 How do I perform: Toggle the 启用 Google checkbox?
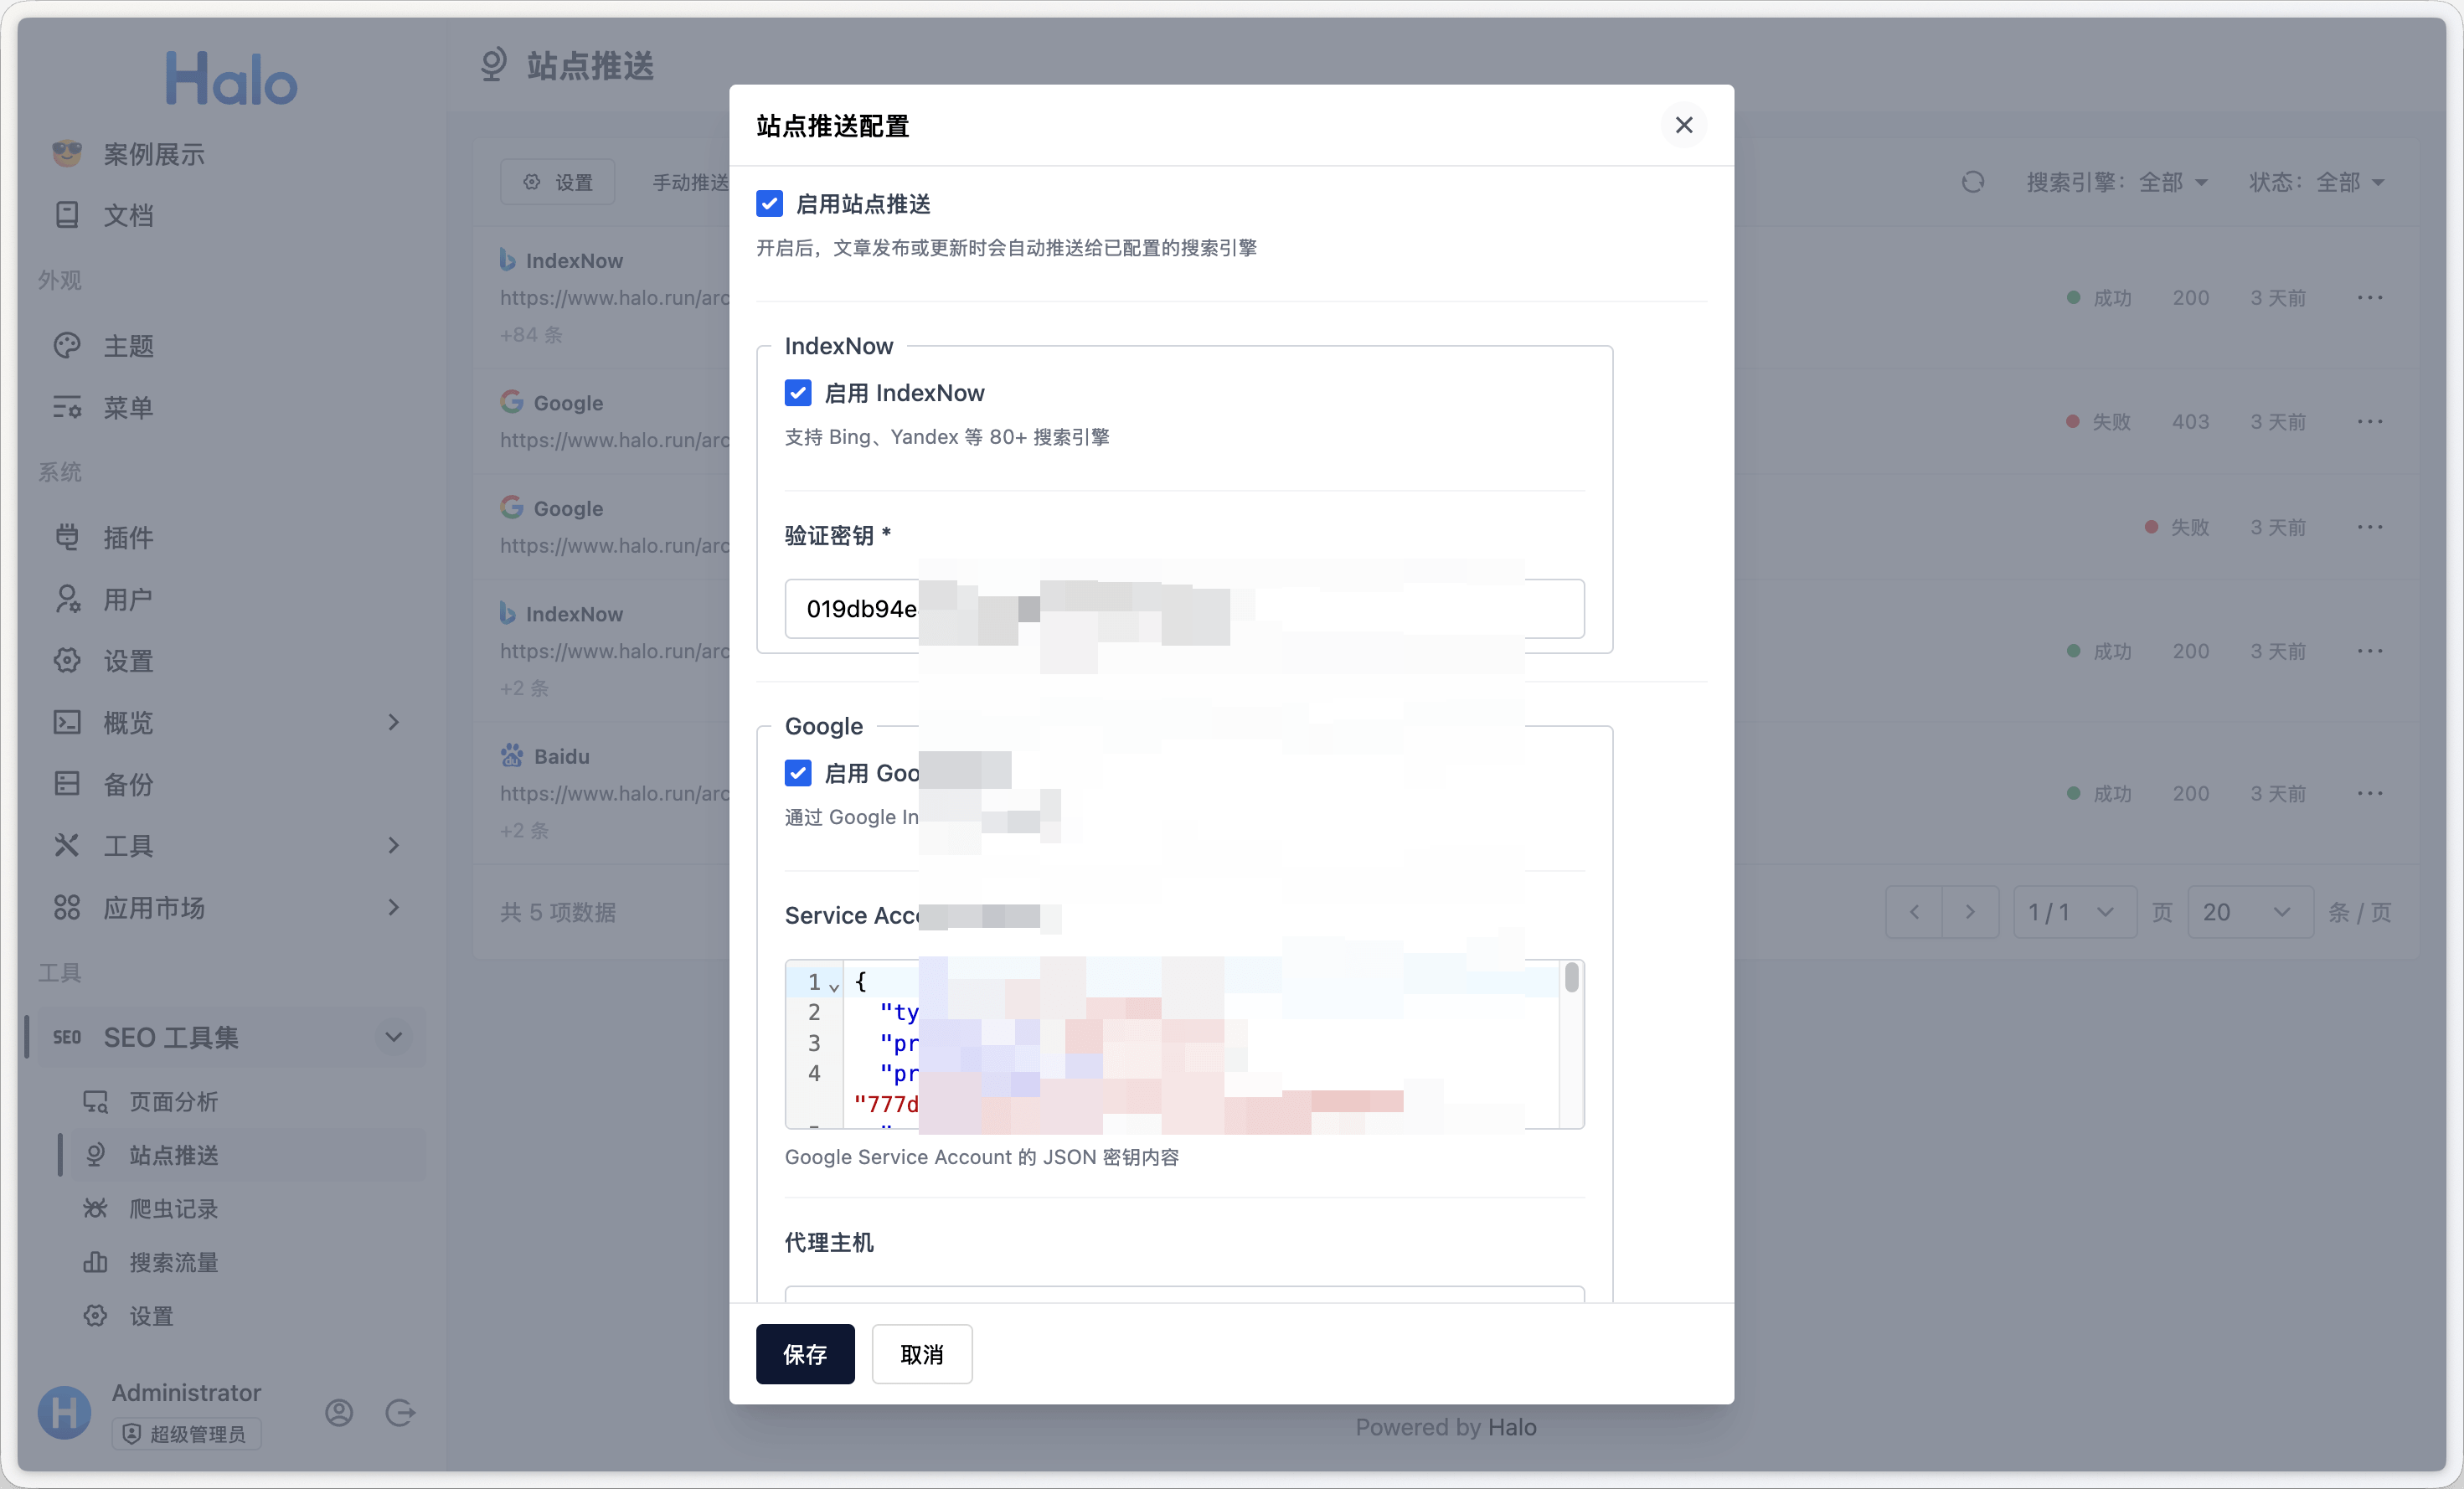797,773
